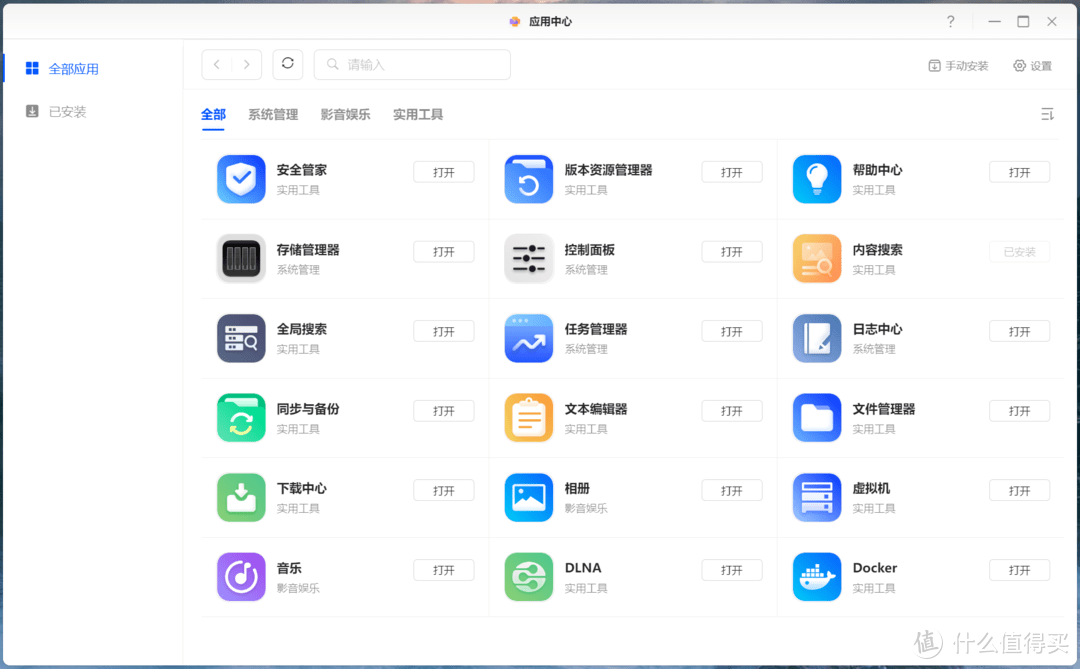The image size is (1080, 669).
Task: Select the 音乐 (Music) app icon
Action: (x=241, y=577)
